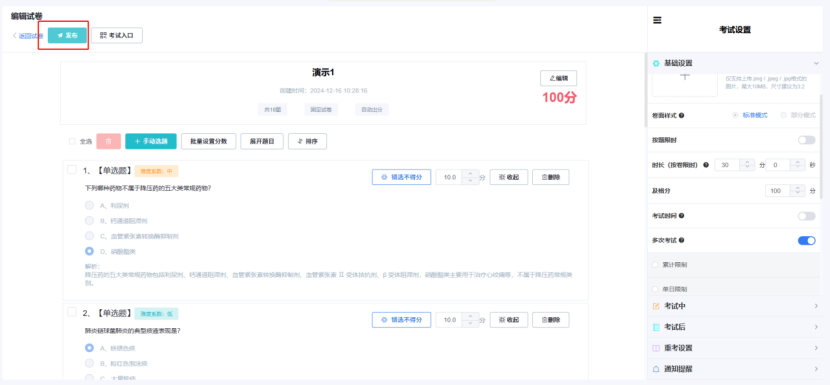Tick the checkbox for question 1
Screen dimensions: 830x385
coord(72,169)
